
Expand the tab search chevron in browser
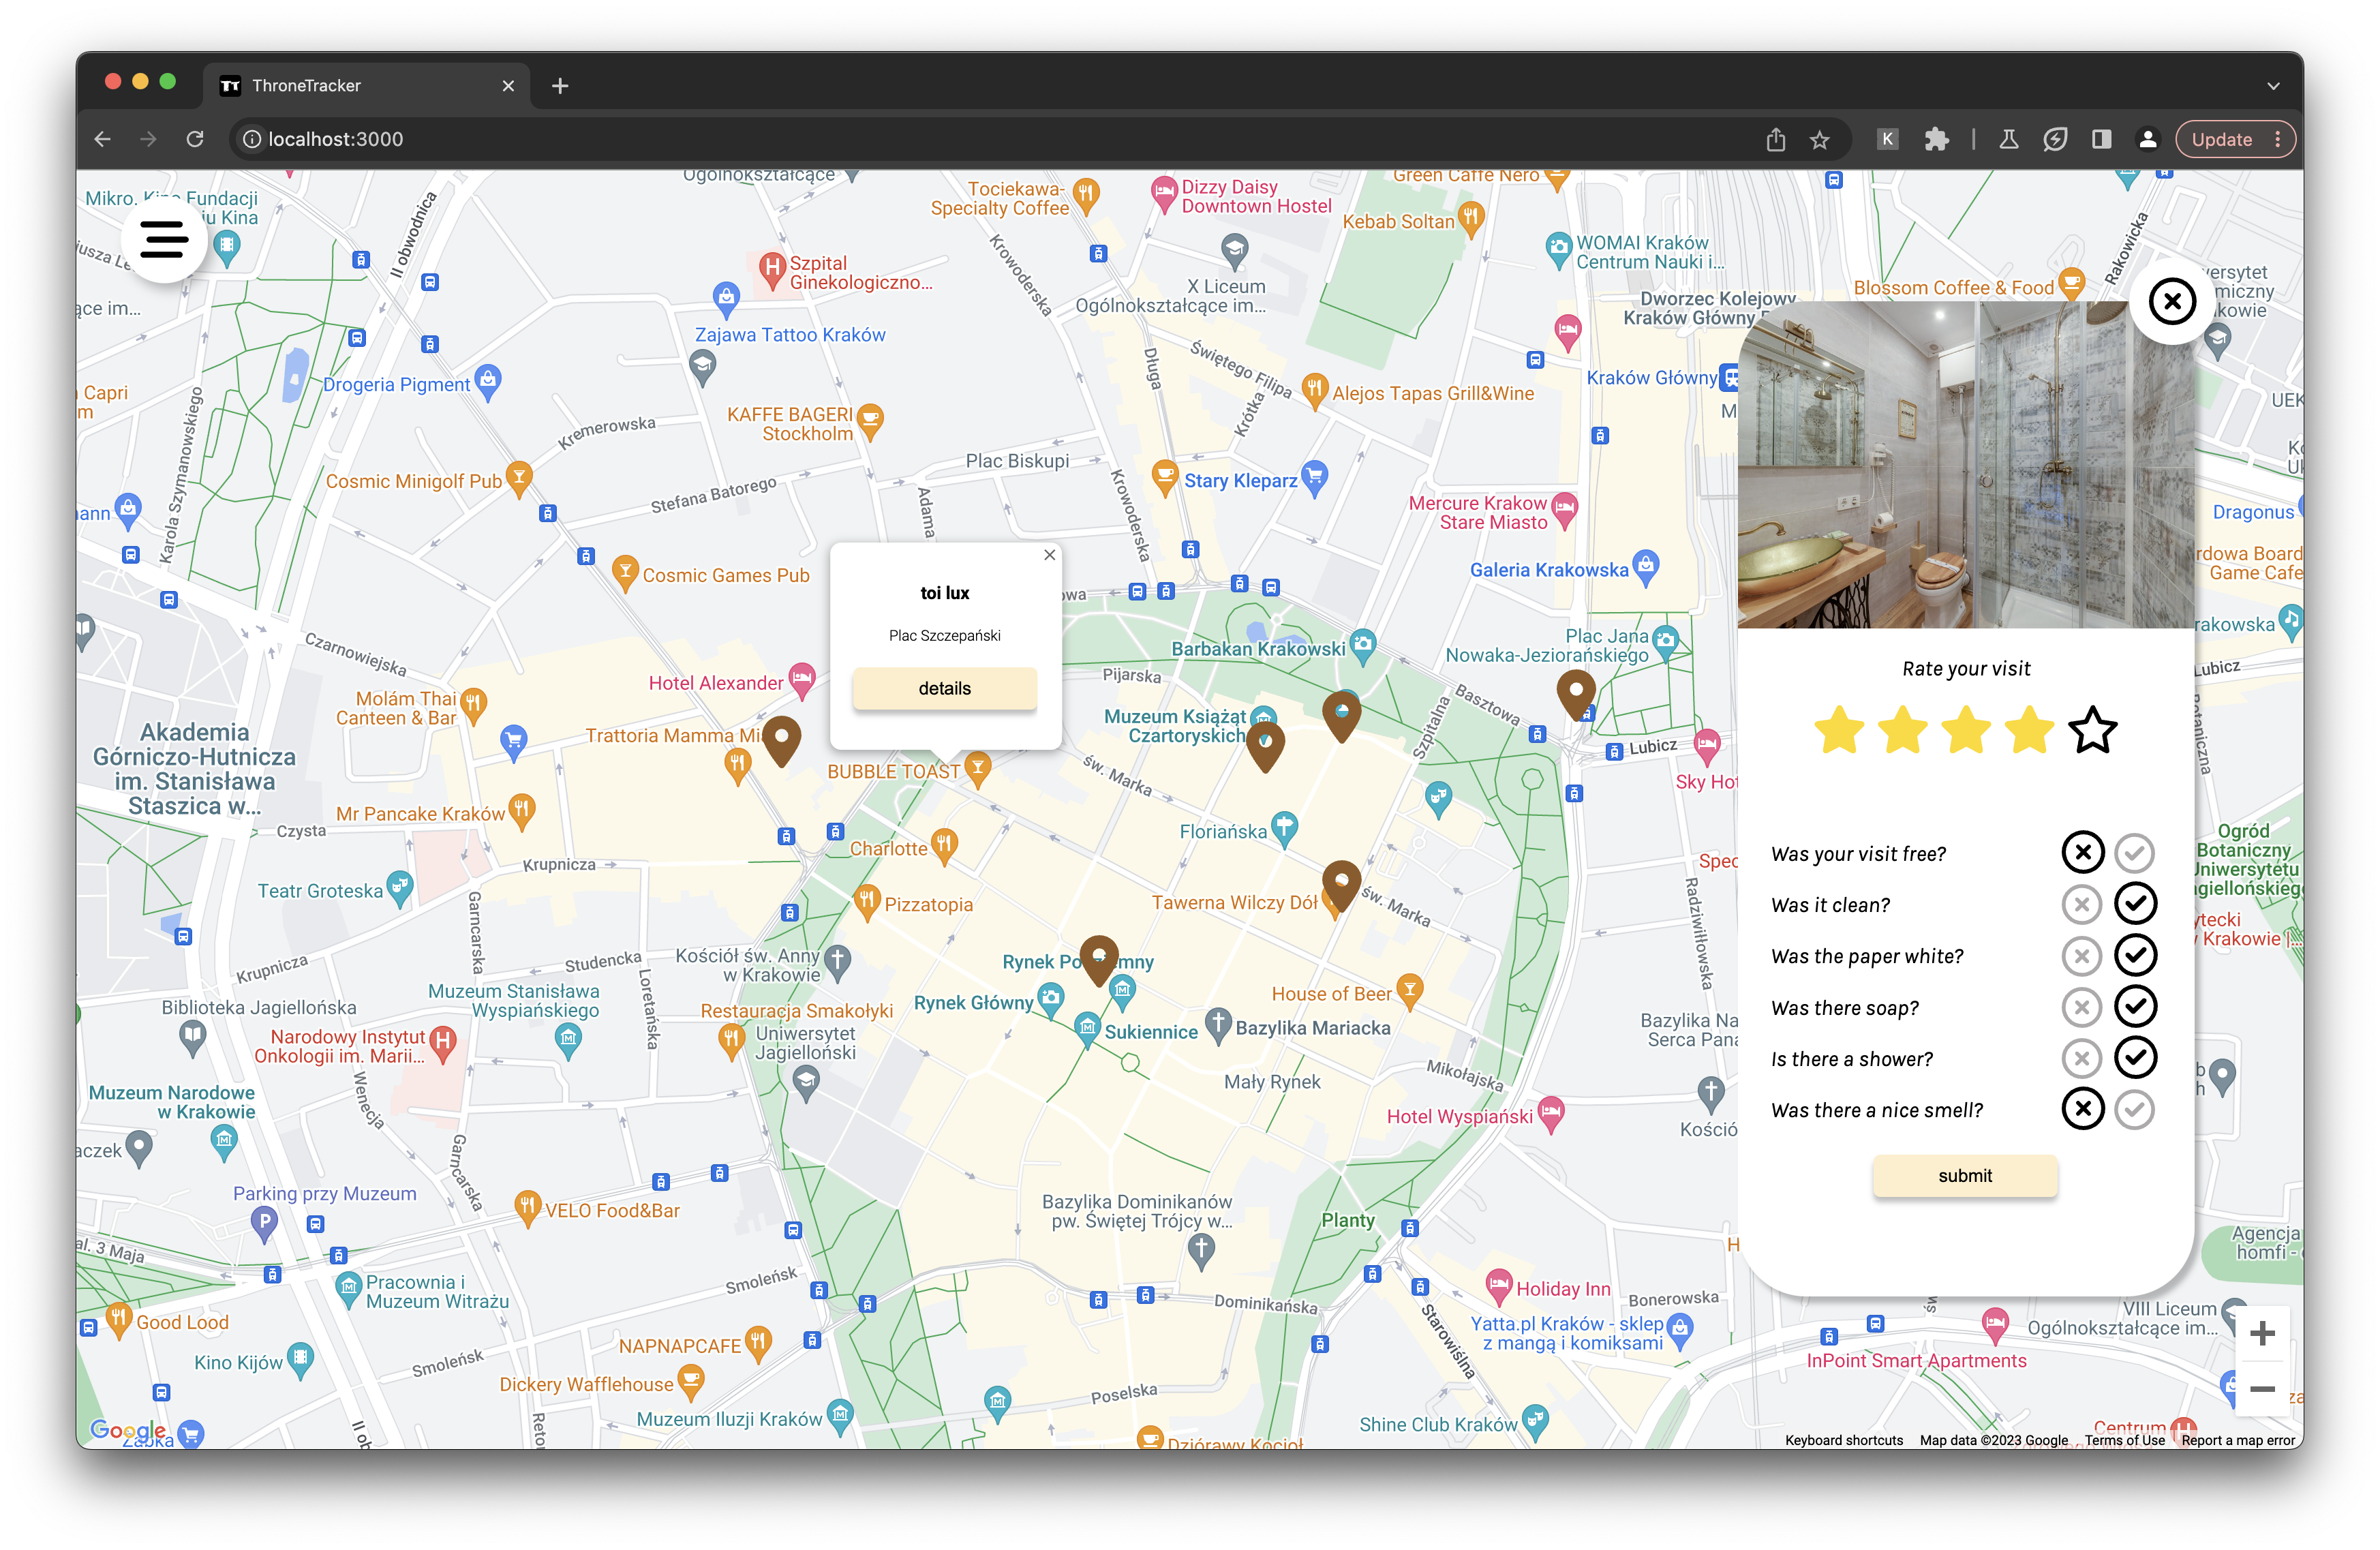[2273, 86]
